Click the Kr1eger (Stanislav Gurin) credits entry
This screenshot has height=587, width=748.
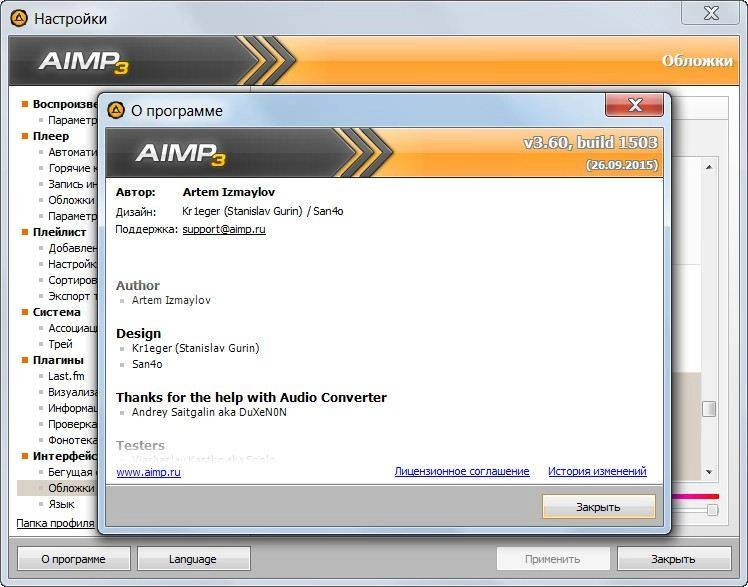click(196, 348)
